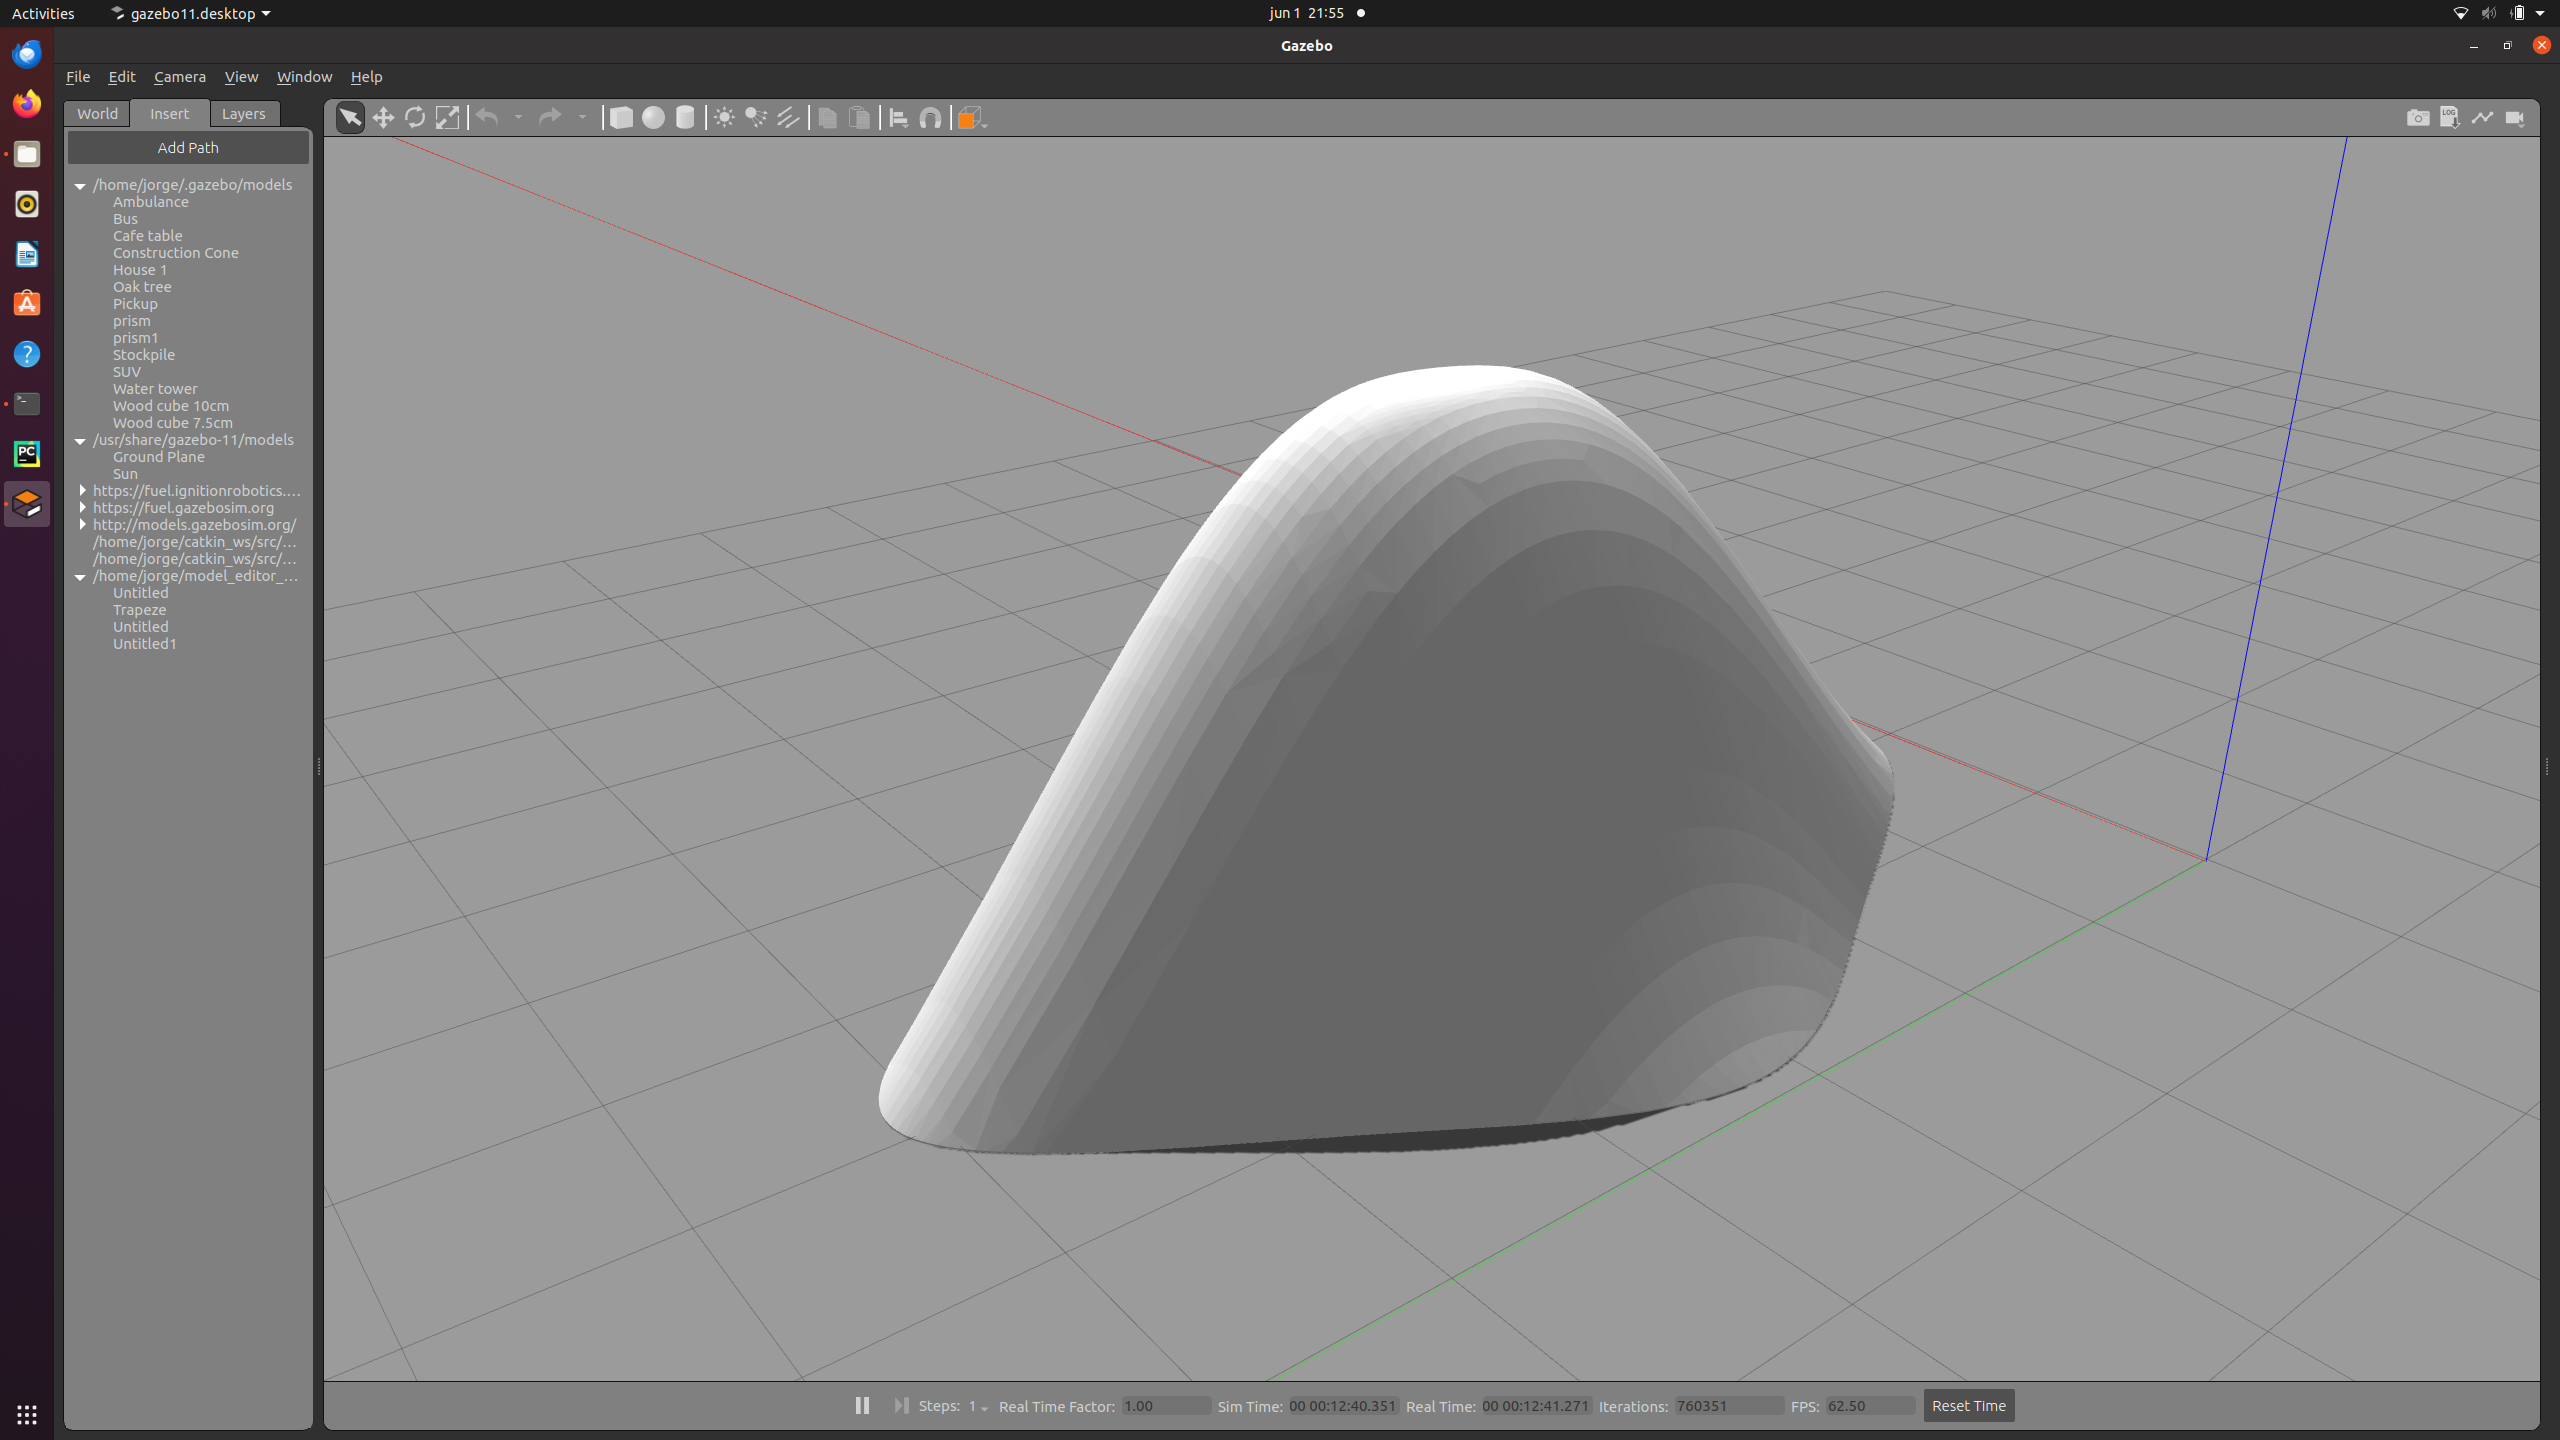Take a screenshot with camera icon

click(2418, 118)
